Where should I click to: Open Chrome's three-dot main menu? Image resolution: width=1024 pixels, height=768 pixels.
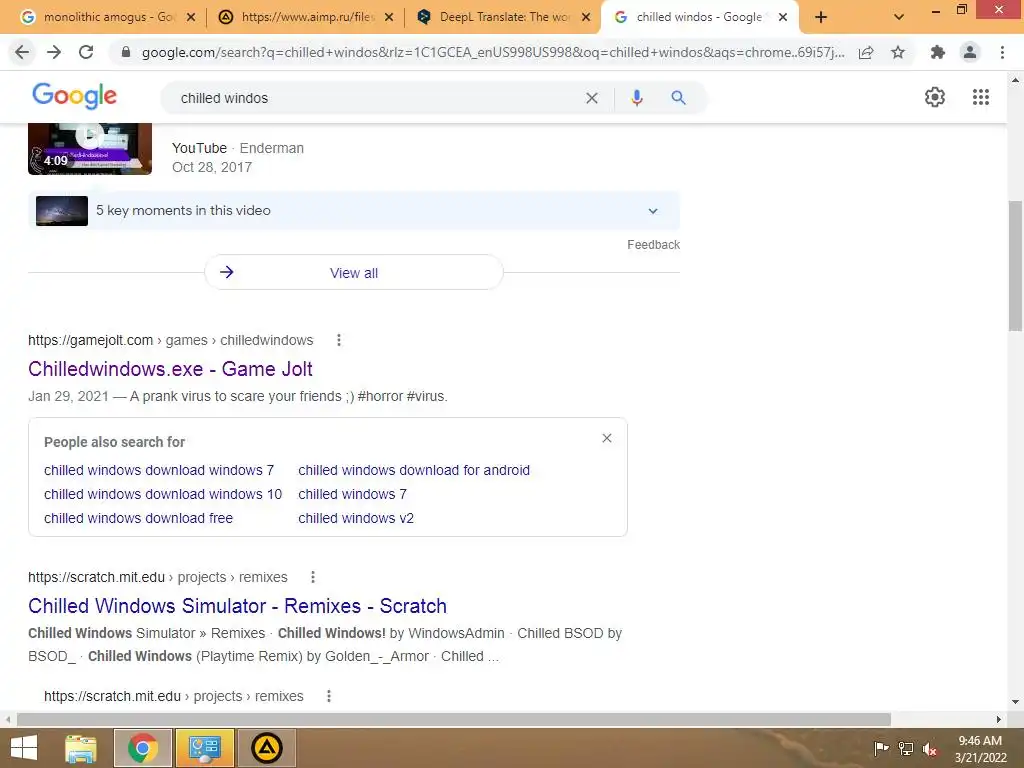click(1002, 52)
